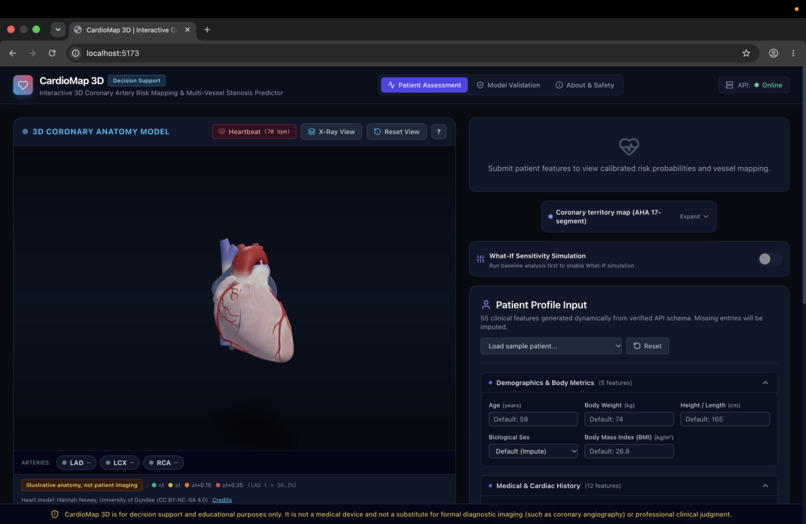806x524 pixels.
Task: Toggle the LCX artery chip
Action: click(x=119, y=463)
